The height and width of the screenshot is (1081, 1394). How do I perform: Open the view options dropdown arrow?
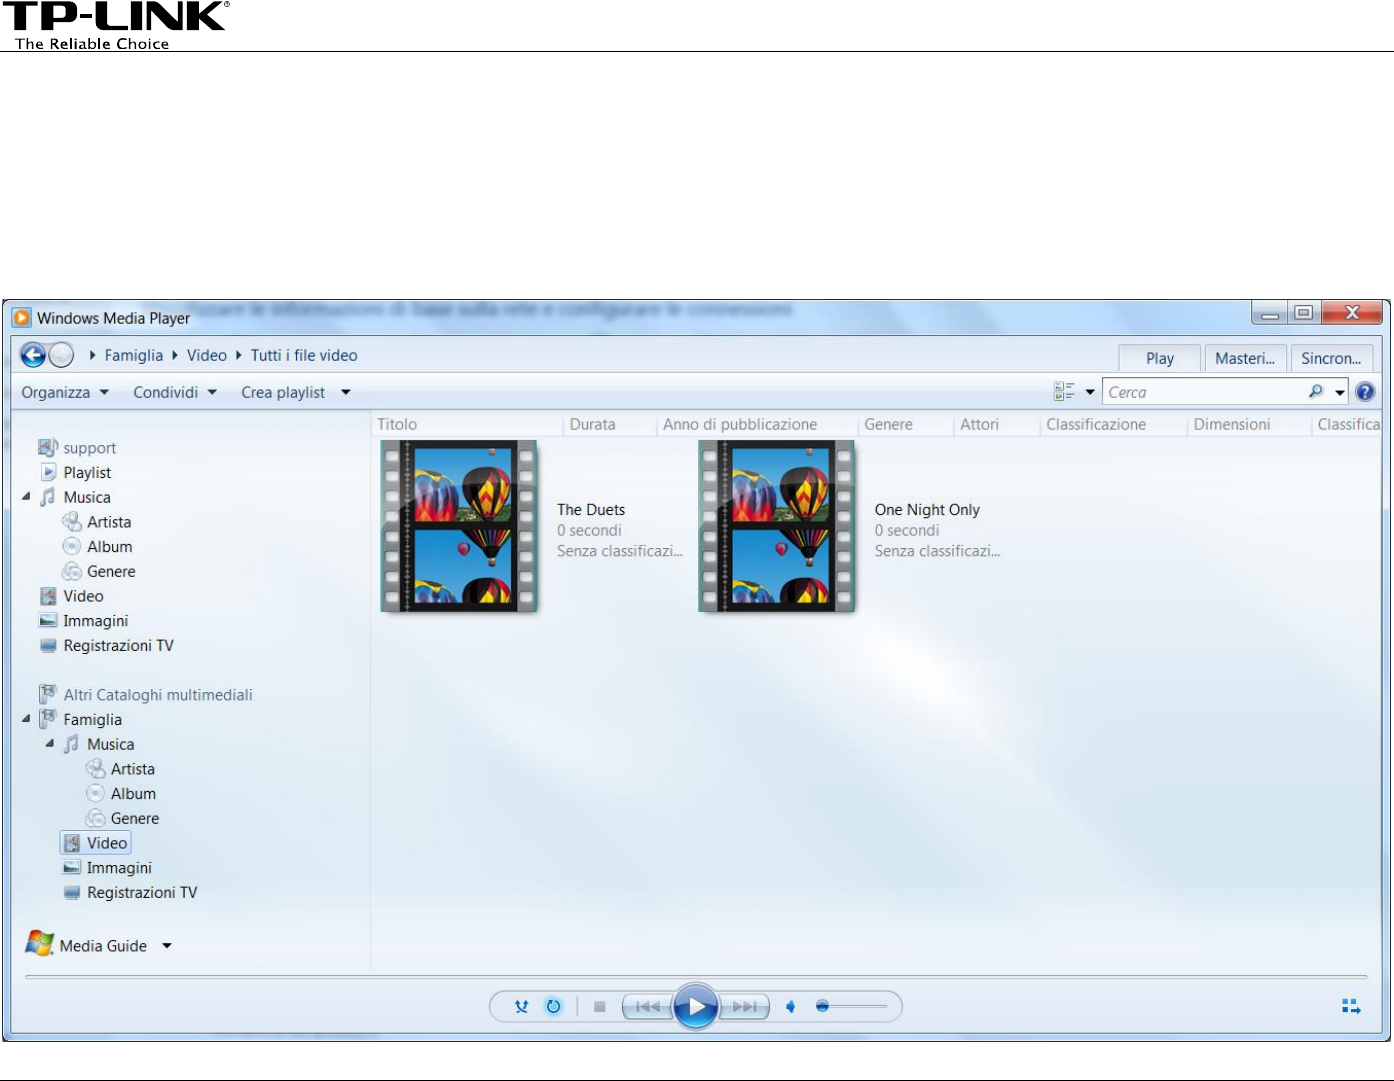tap(1090, 392)
